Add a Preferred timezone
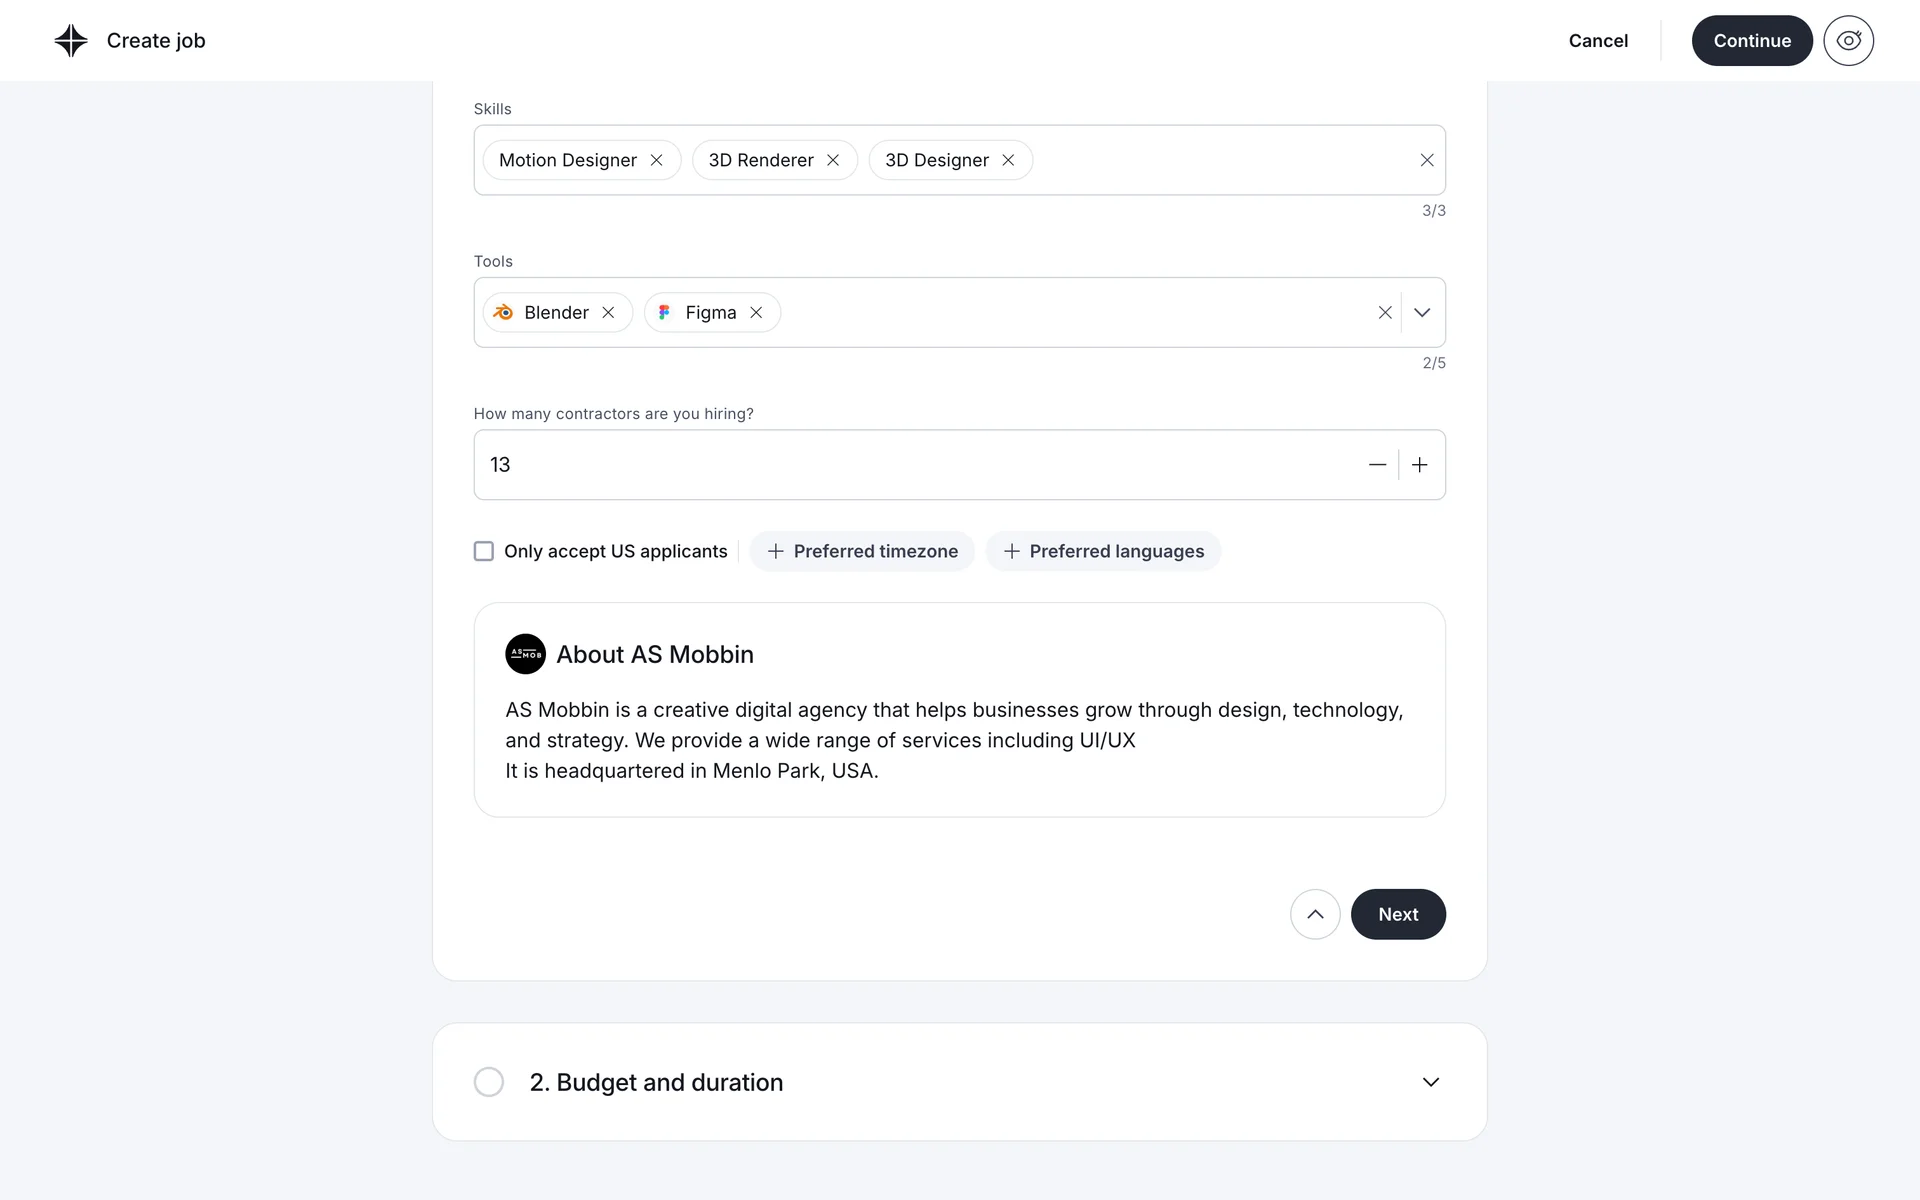The image size is (1920, 1200). click(x=862, y=551)
